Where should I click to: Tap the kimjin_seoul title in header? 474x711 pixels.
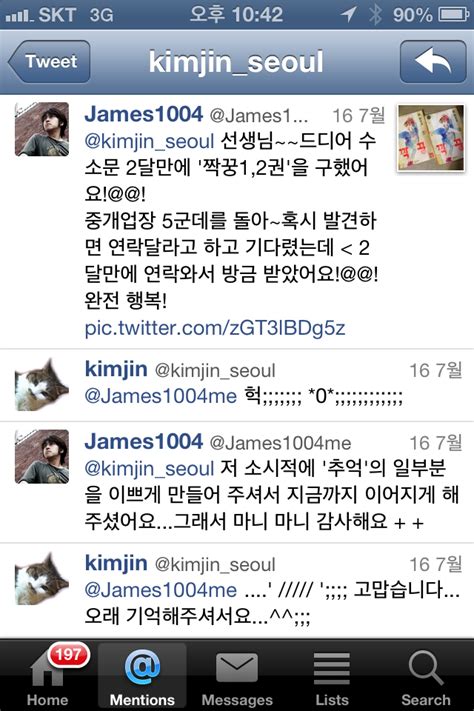[236, 62]
